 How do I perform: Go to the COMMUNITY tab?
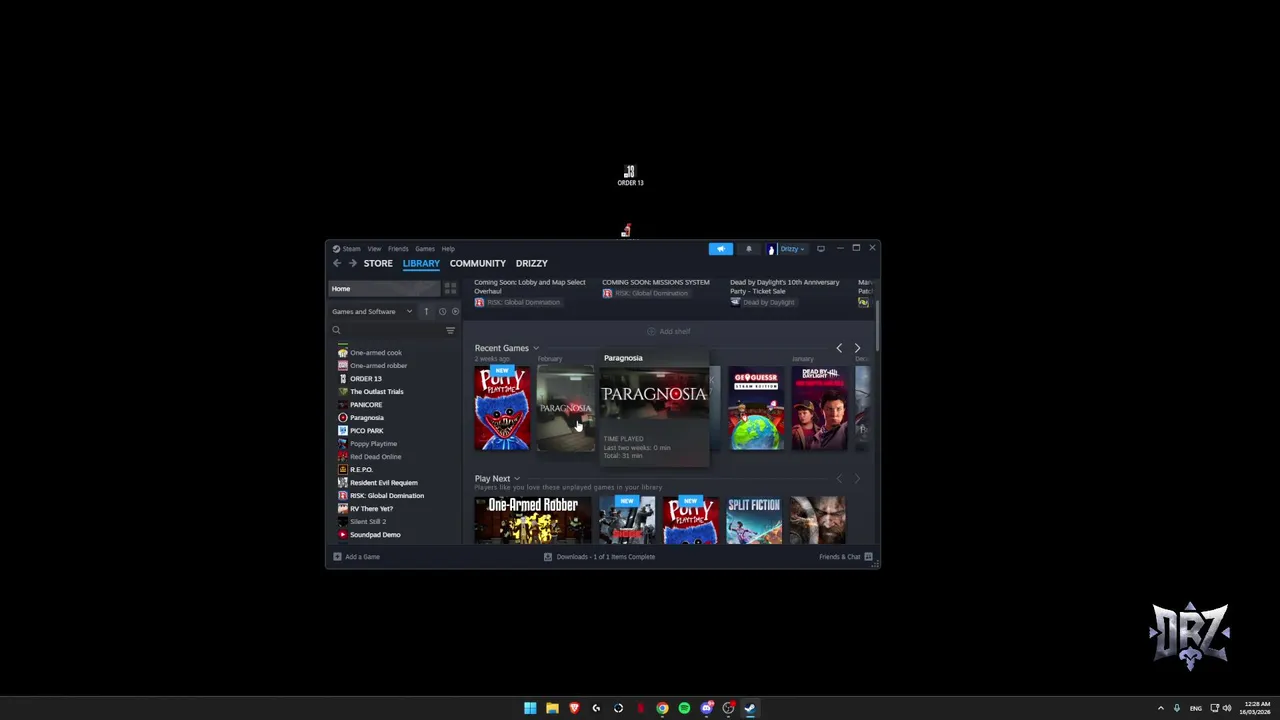478,263
